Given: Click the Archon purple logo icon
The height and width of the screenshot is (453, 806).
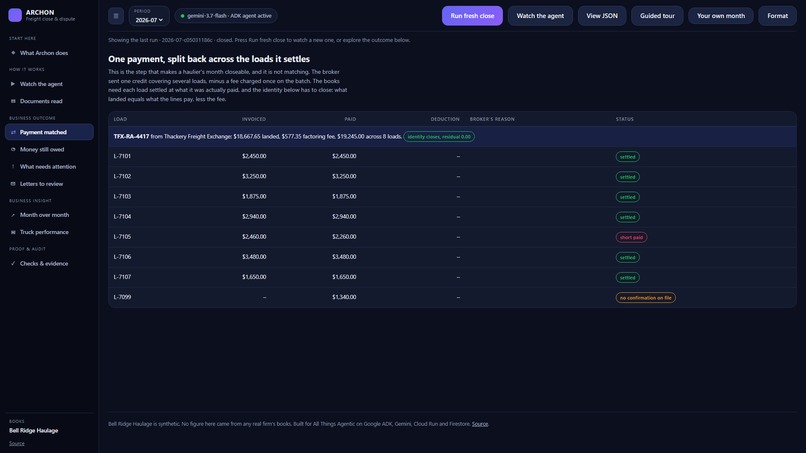Looking at the screenshot, I should pos(15,15).
